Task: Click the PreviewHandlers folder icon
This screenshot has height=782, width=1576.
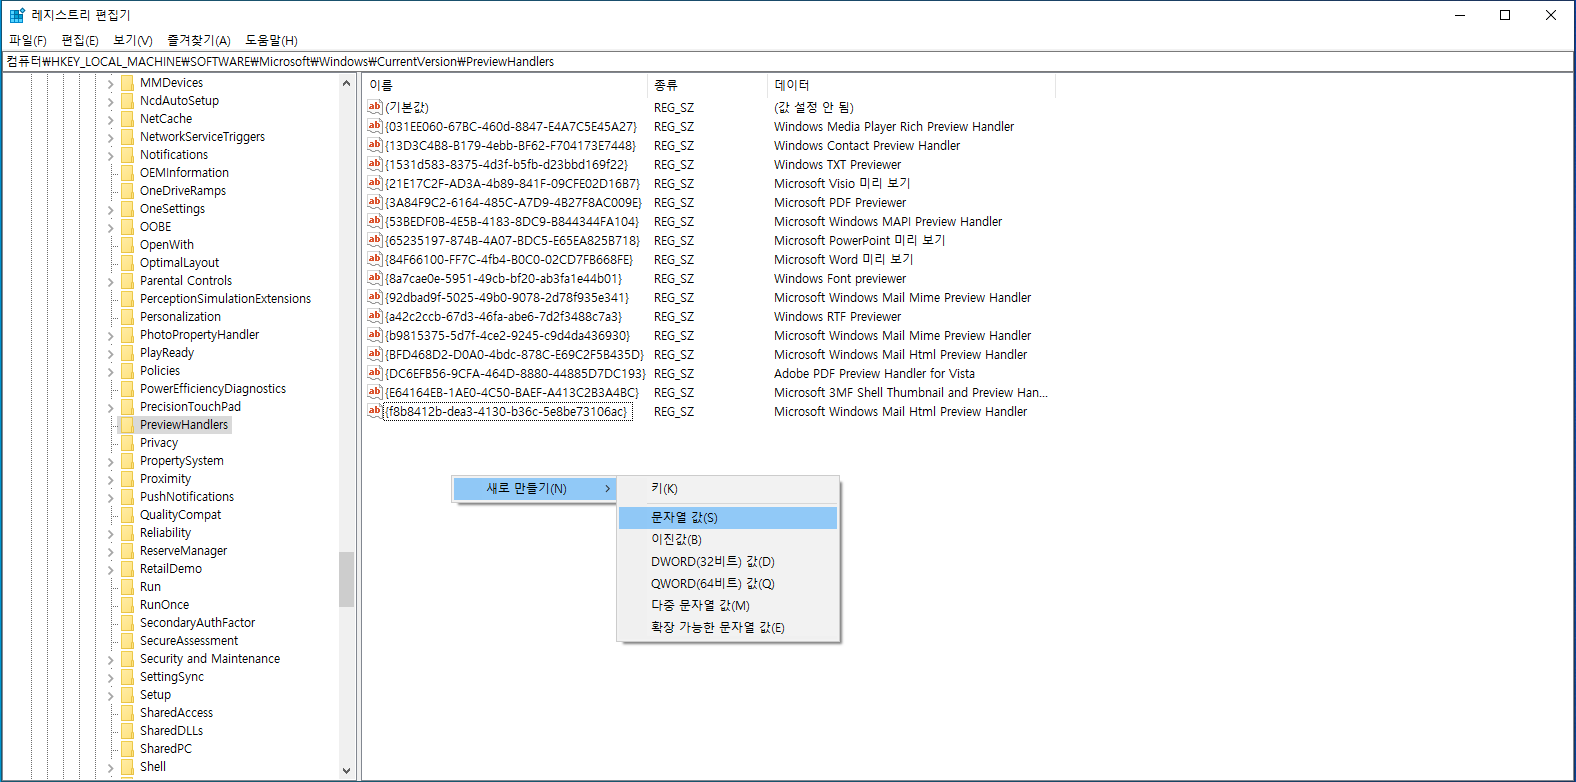Action: 127,425
